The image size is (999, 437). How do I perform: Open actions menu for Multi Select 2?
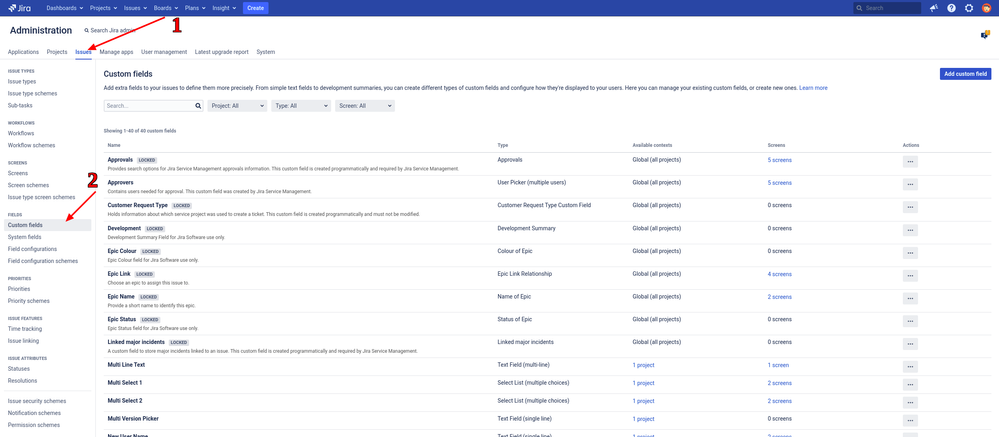tap(910, 402)
